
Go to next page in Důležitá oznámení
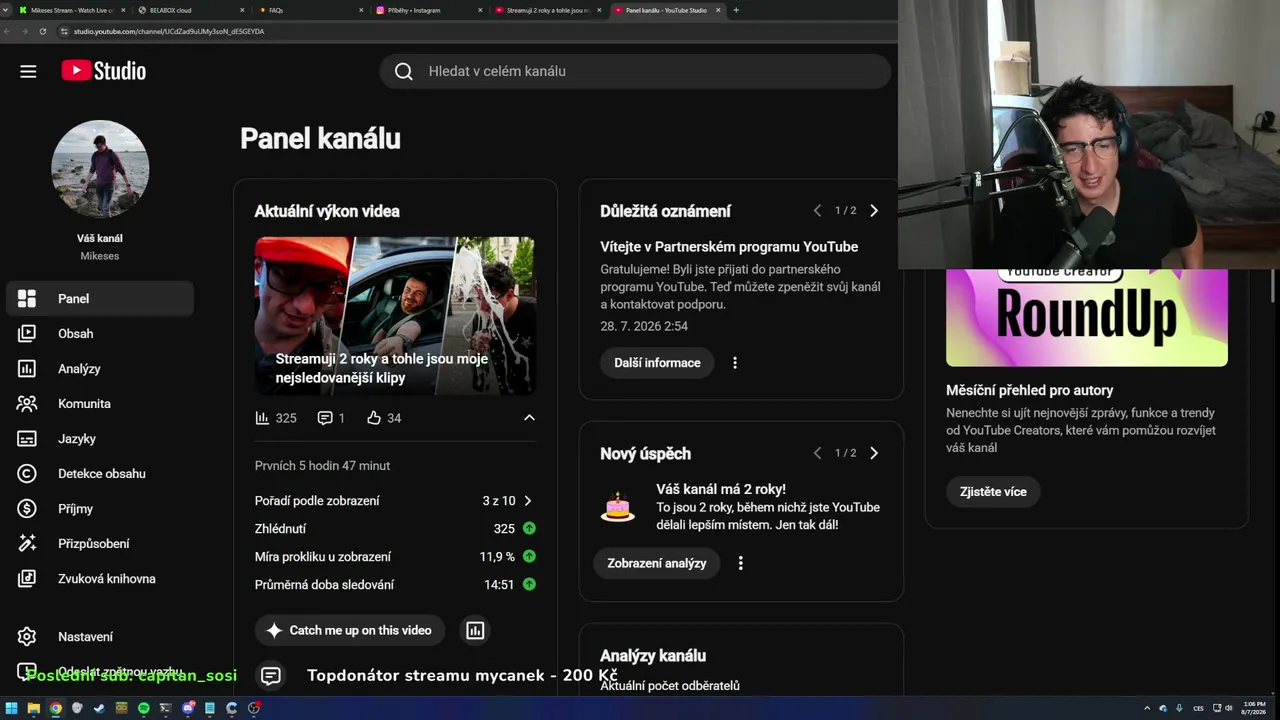coord(874,211)
